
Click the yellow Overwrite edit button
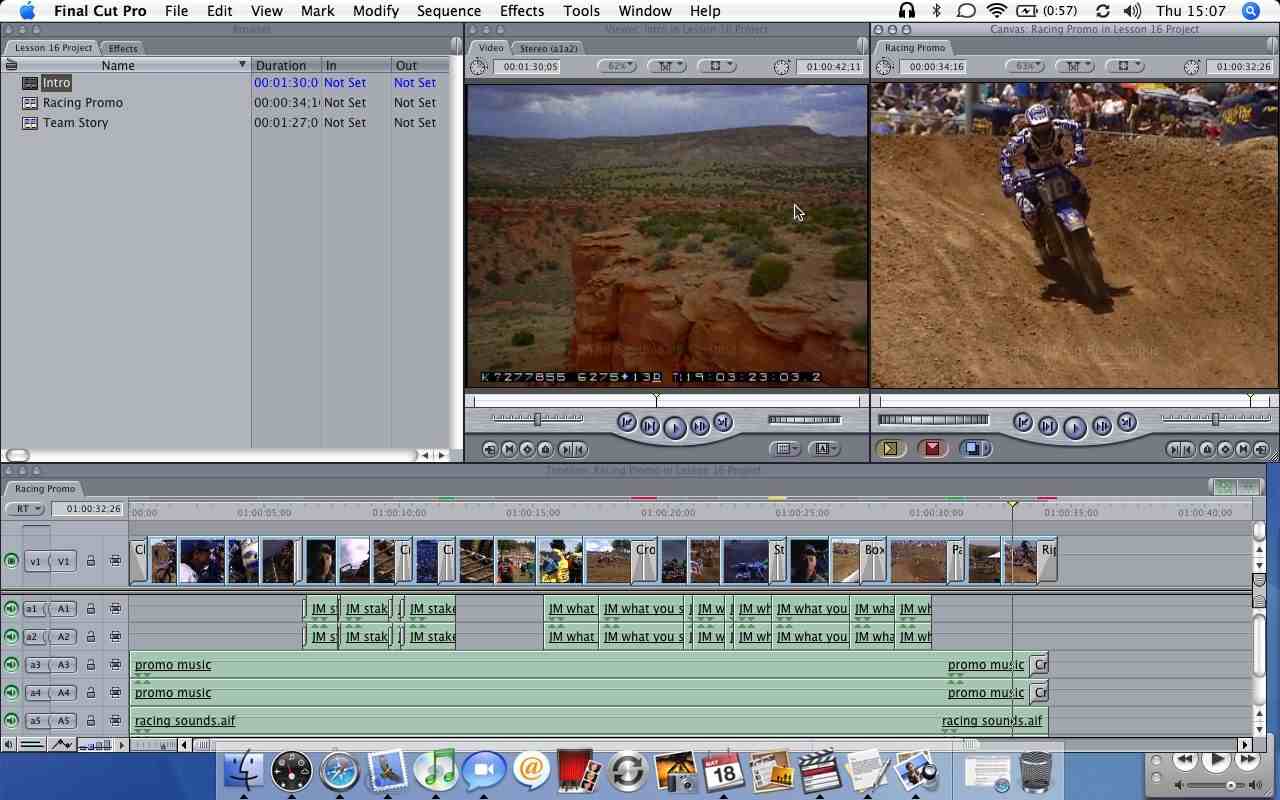click(890, 449)
